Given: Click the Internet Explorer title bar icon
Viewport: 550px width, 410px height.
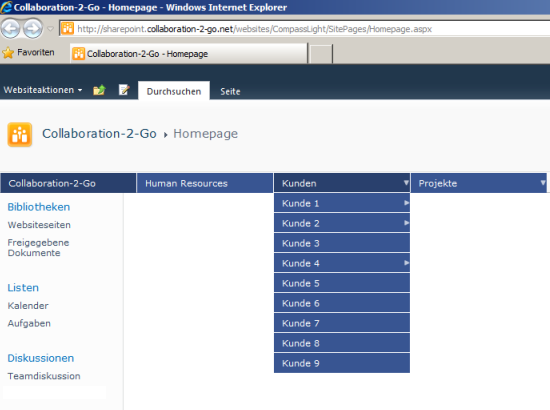Looking at the screenshot, I should pyautogui.click(x=6, y=7).
